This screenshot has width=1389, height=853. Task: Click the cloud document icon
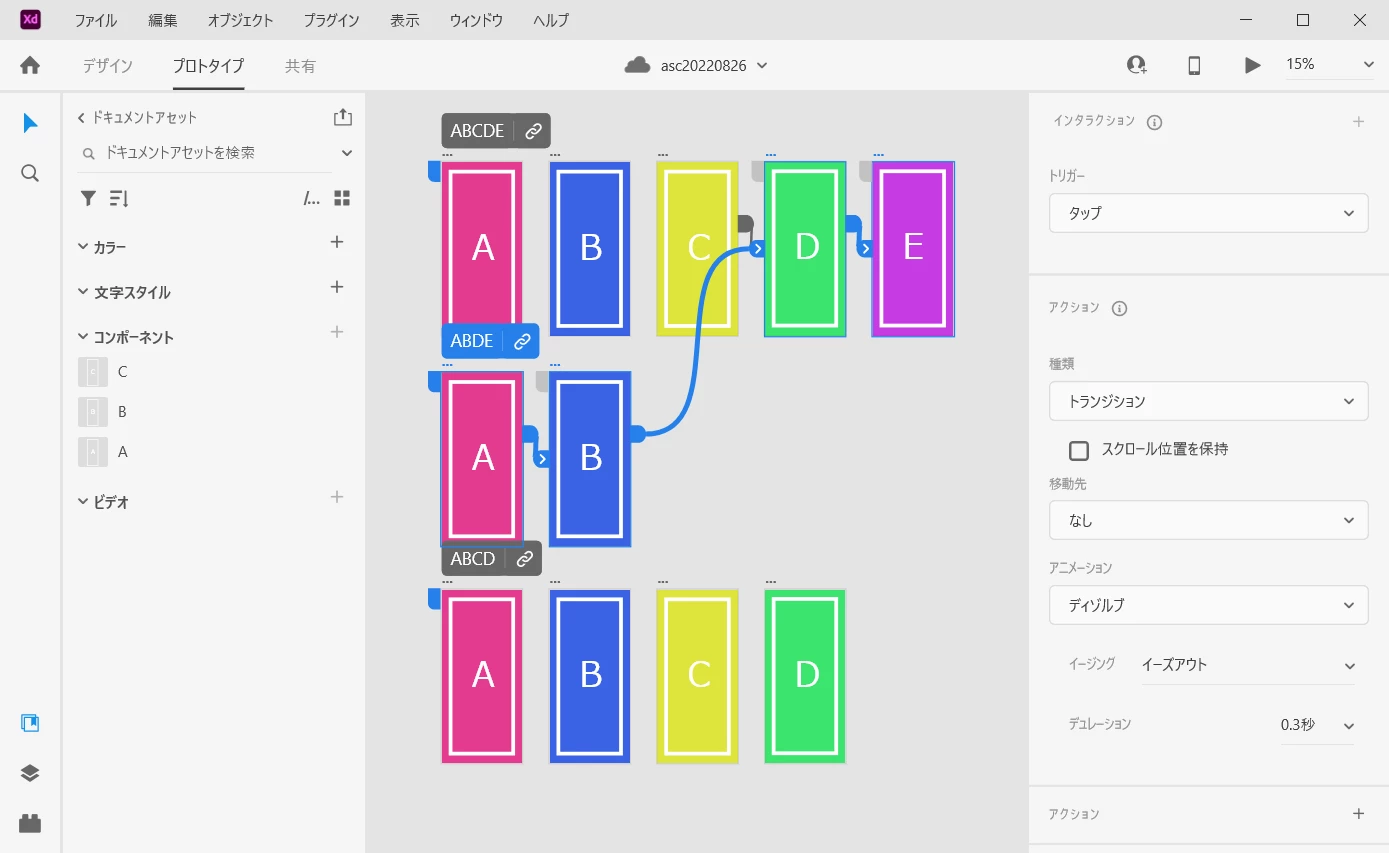click(637, 65)
